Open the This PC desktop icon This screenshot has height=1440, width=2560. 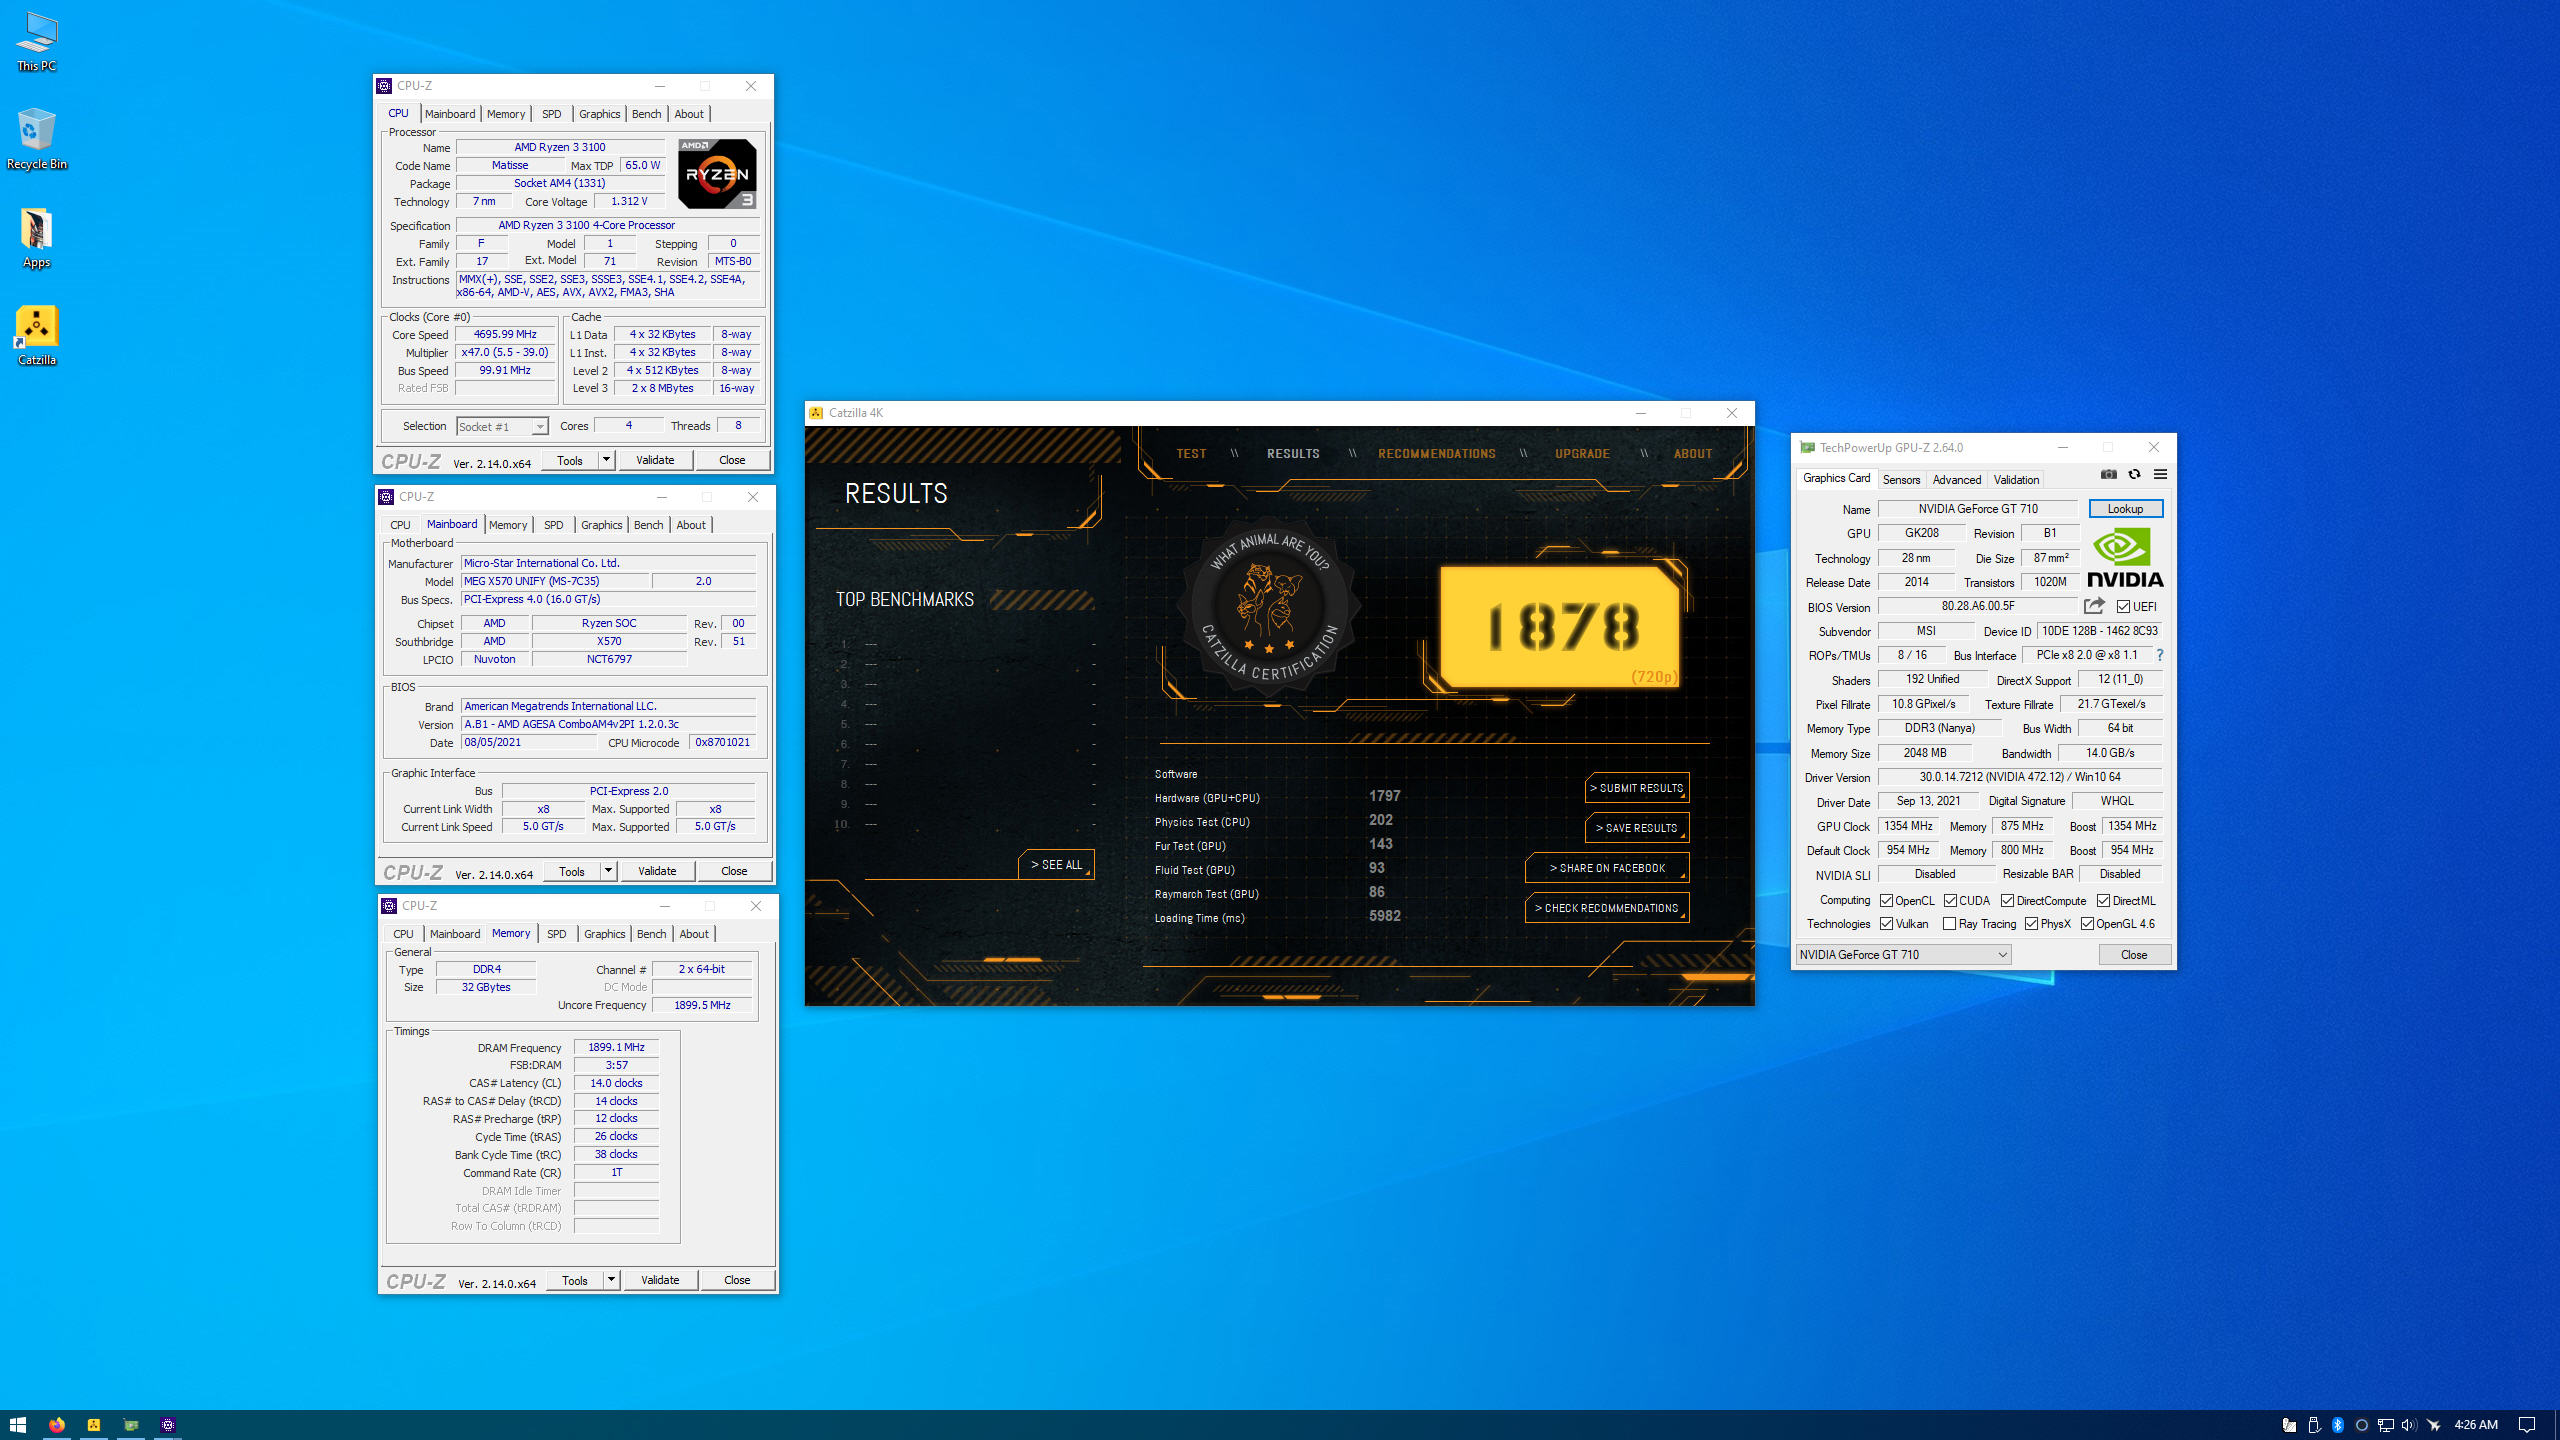coord(37,42)
